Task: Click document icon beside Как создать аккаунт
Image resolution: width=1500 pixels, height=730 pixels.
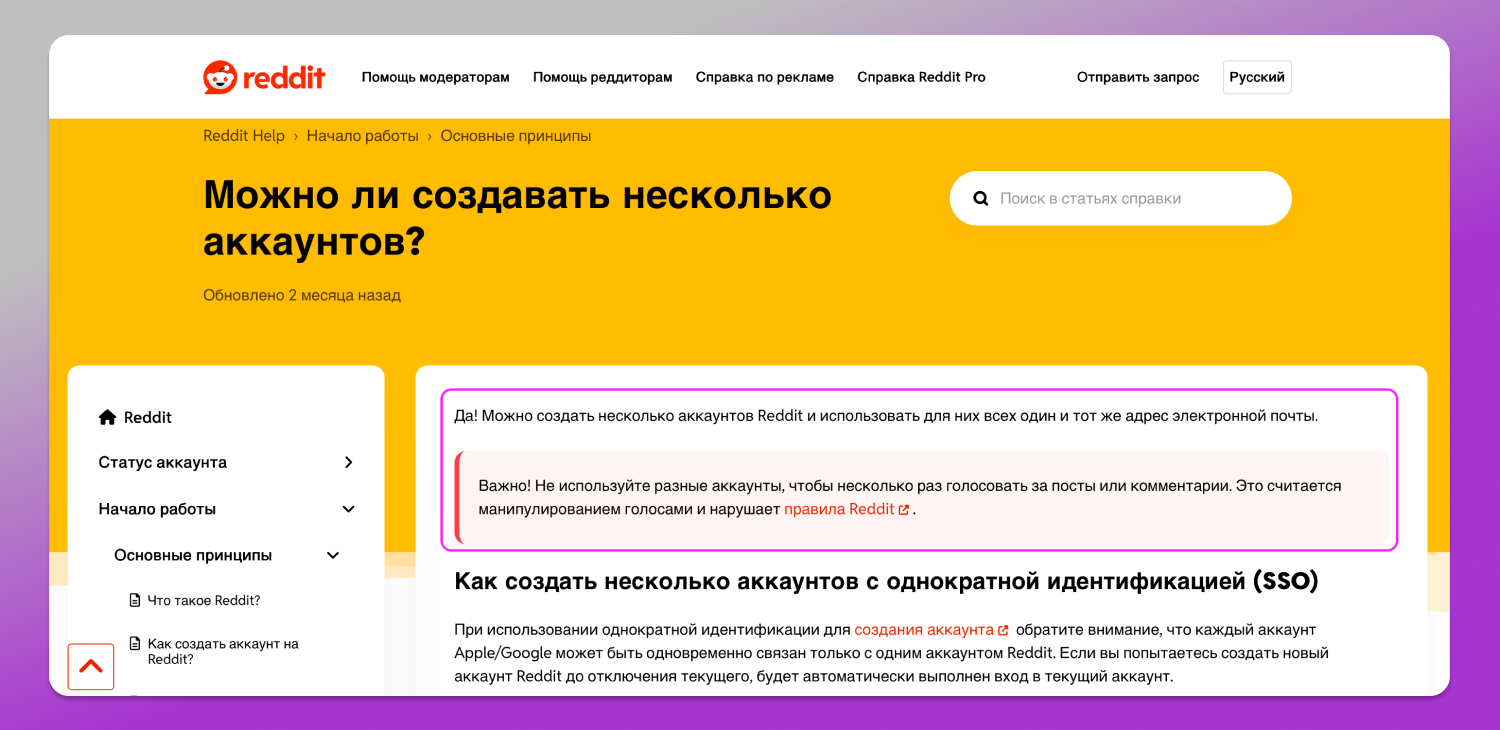Action: pos(135,644)
